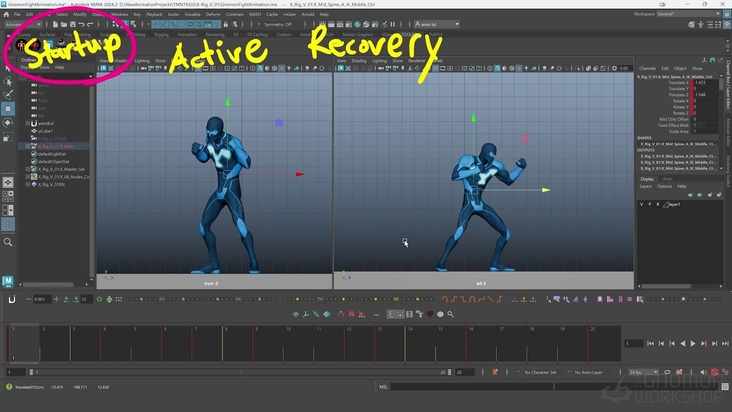Image resolution: width=732 pixels, height=412 pixels.
Task: Open the Constrain menu
Action: pos(234,14)
